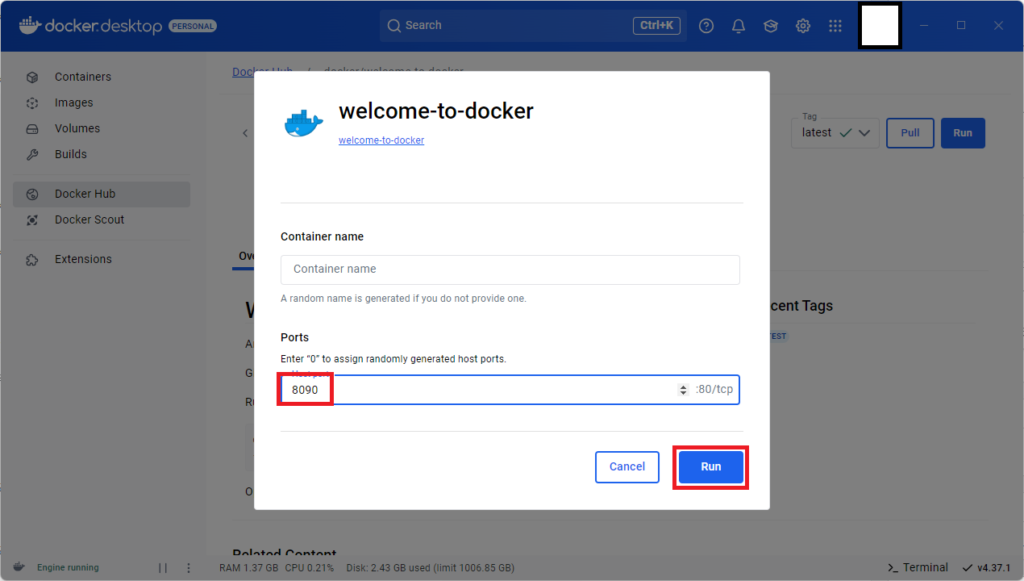Image resolution: width=1024 pixels, height=581 pixels.
Task: Click the version v4.37.1 indicator
Action: [986, 567]
